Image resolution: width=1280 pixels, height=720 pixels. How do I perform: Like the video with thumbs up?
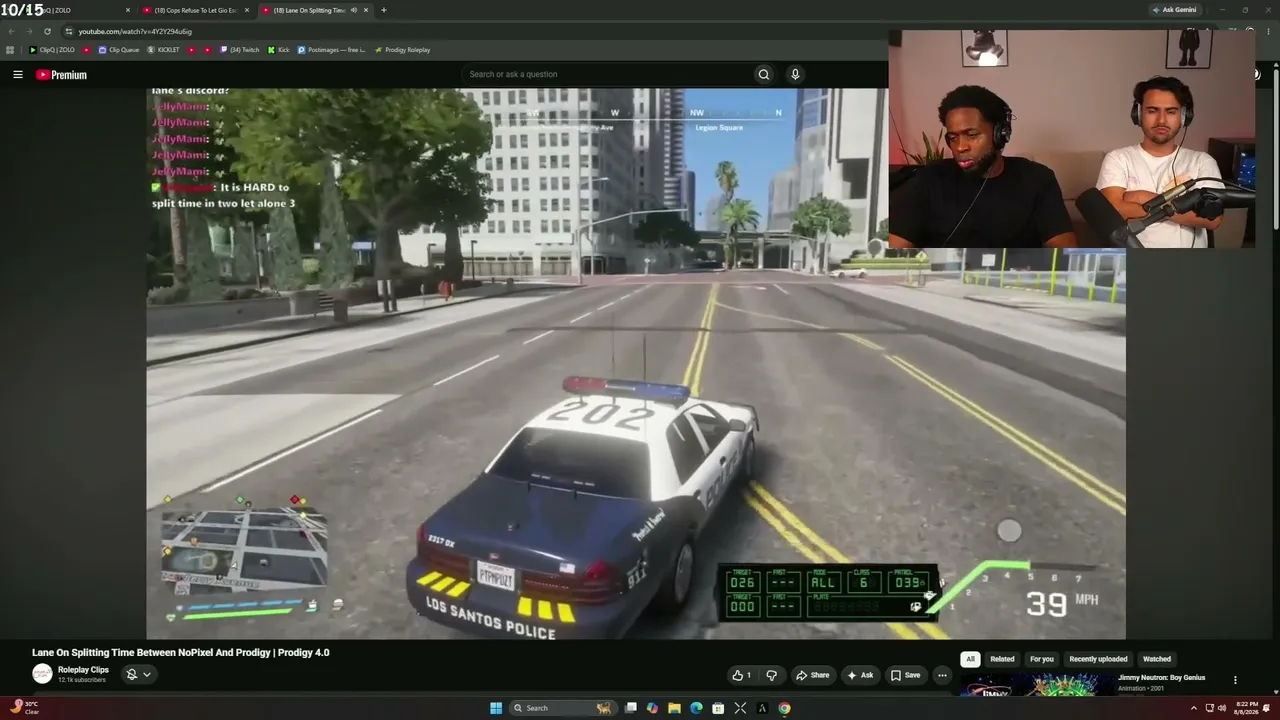pos(742,675)
